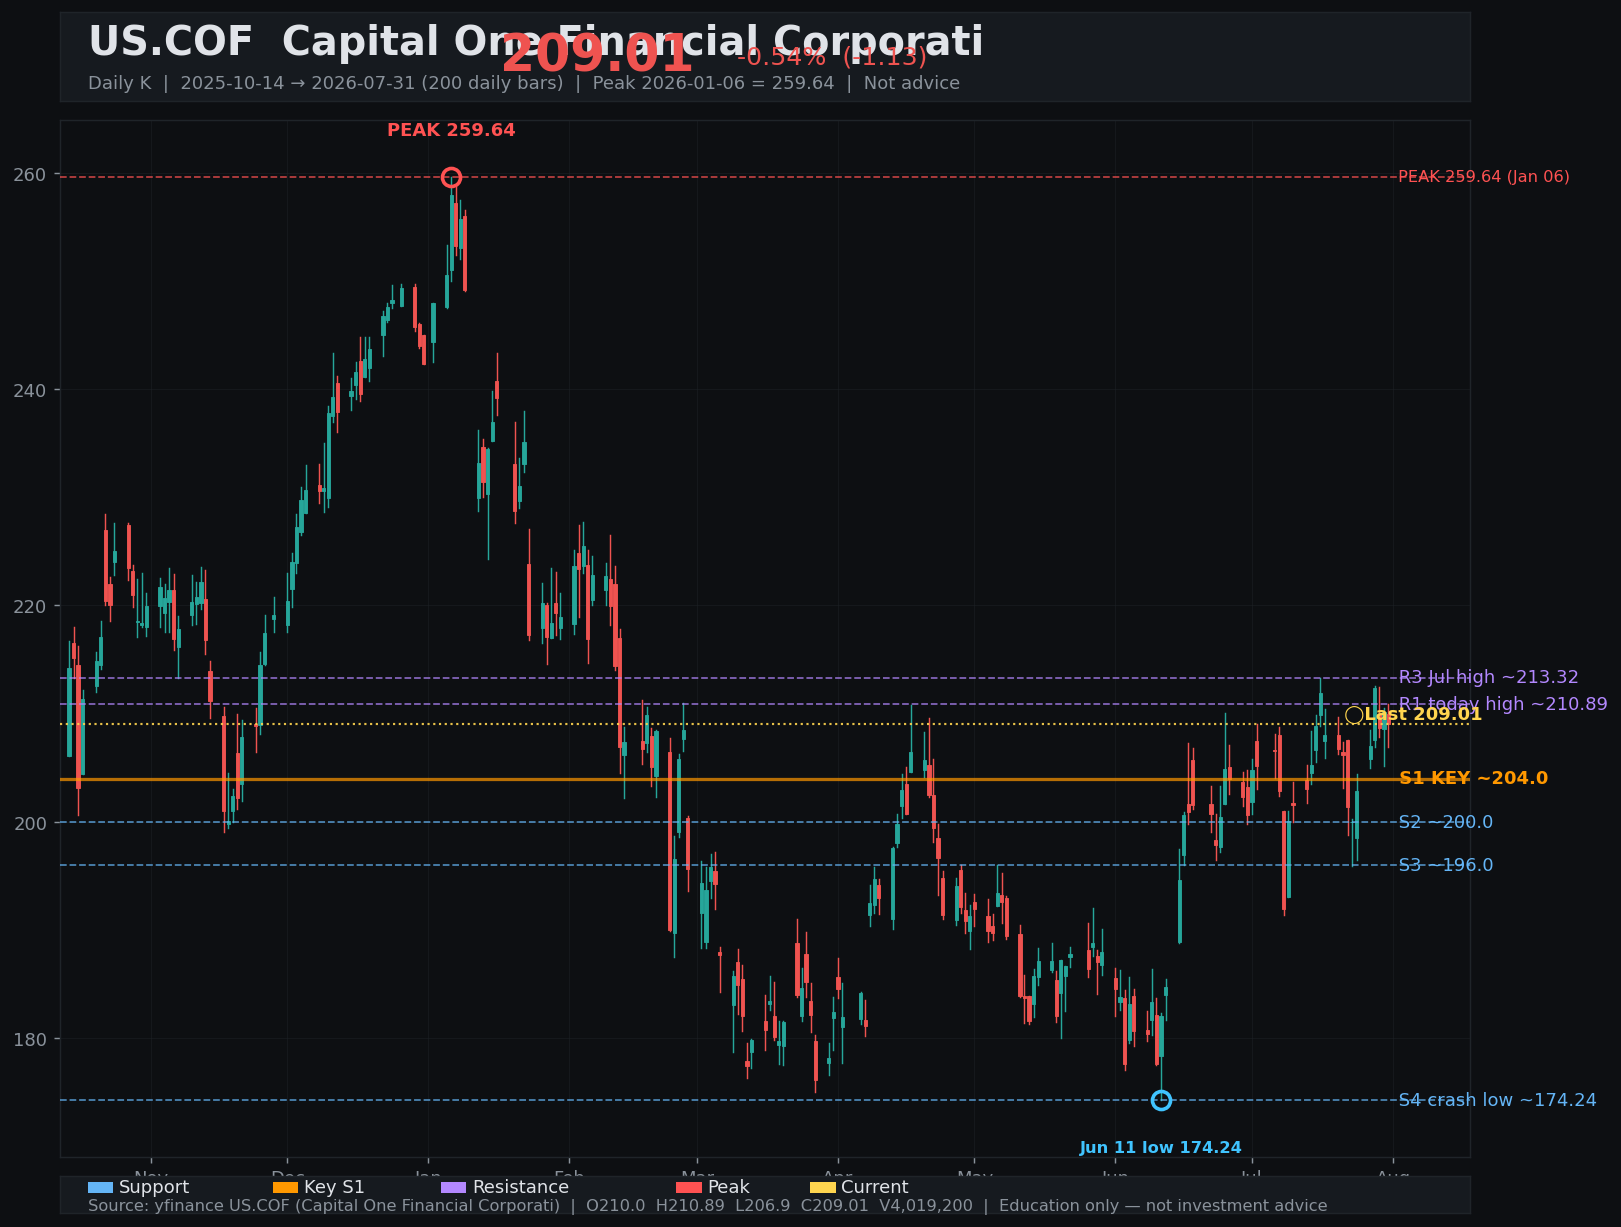Click the yellow Last 209.01 label
Image resolution: width=1621 pixels, height=1227 pixels.
coord(1423,715)
